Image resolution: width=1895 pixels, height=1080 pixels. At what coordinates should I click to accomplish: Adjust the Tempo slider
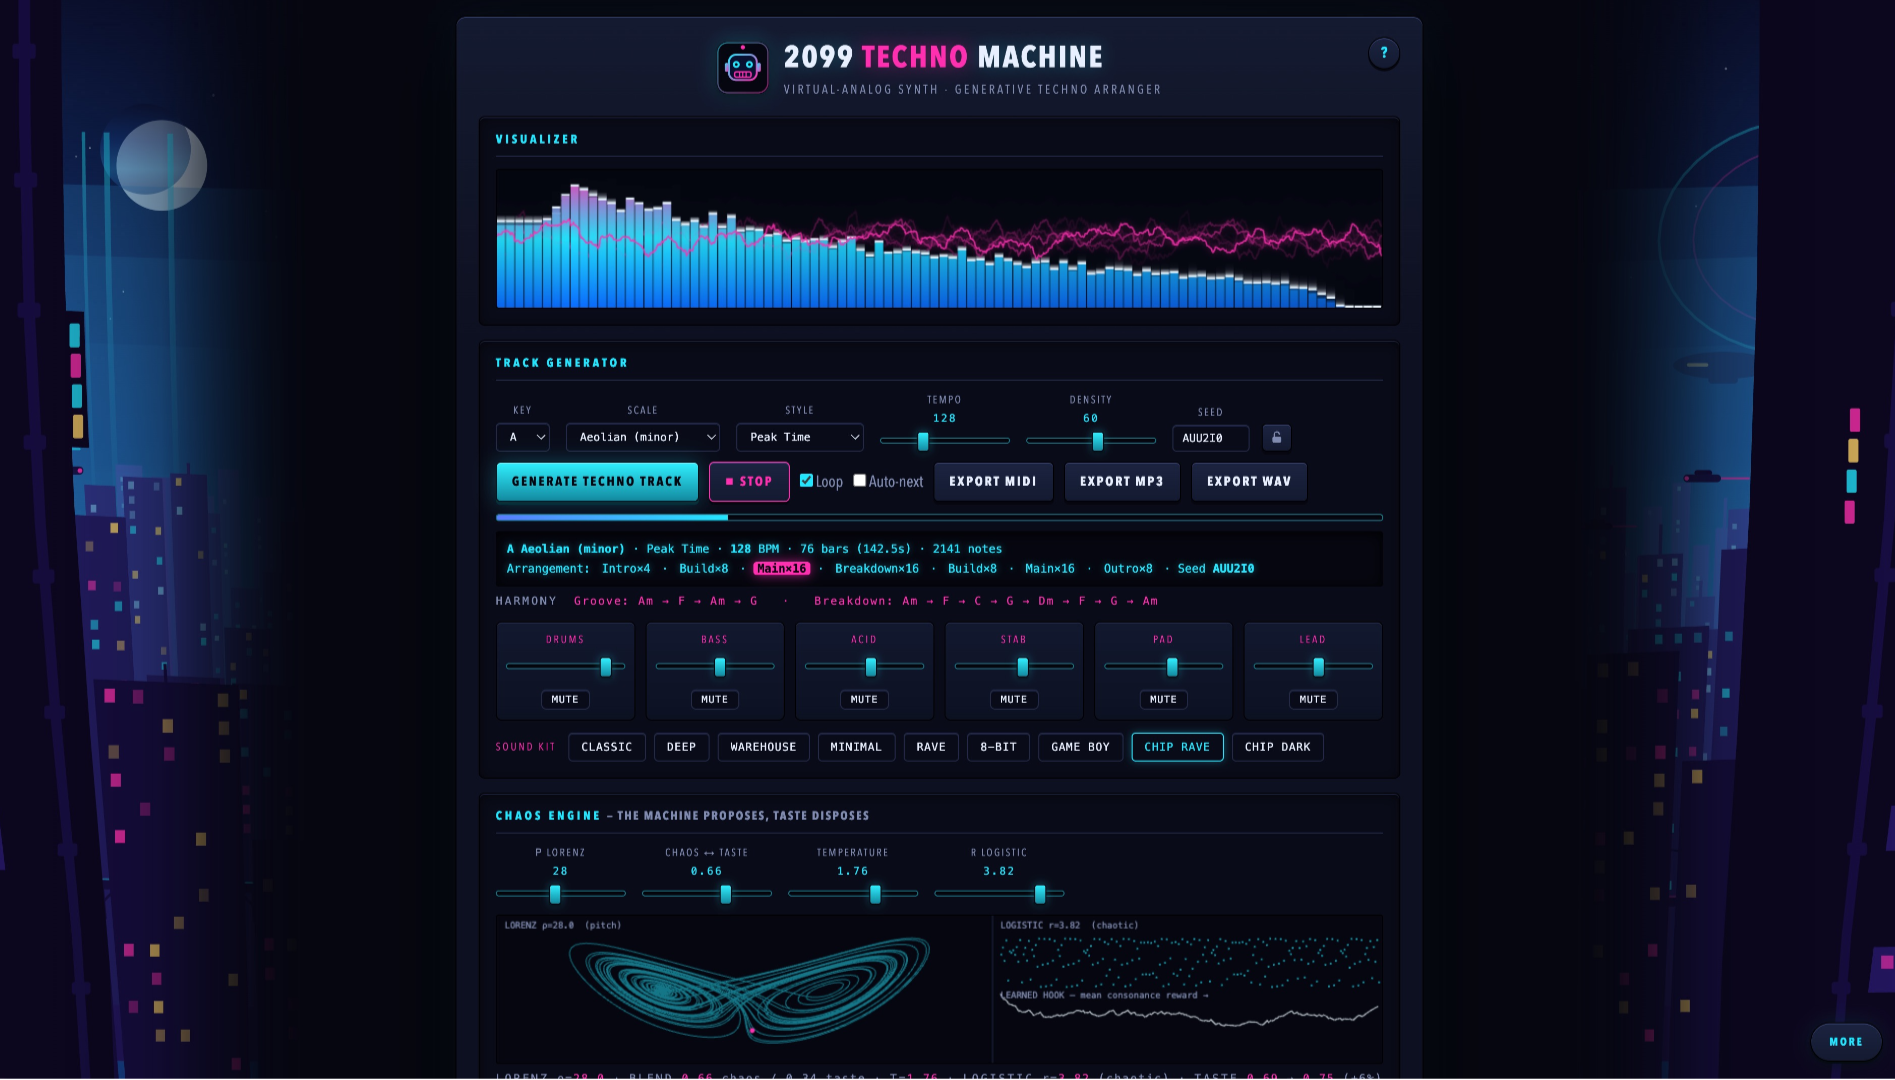pos(944,440)
